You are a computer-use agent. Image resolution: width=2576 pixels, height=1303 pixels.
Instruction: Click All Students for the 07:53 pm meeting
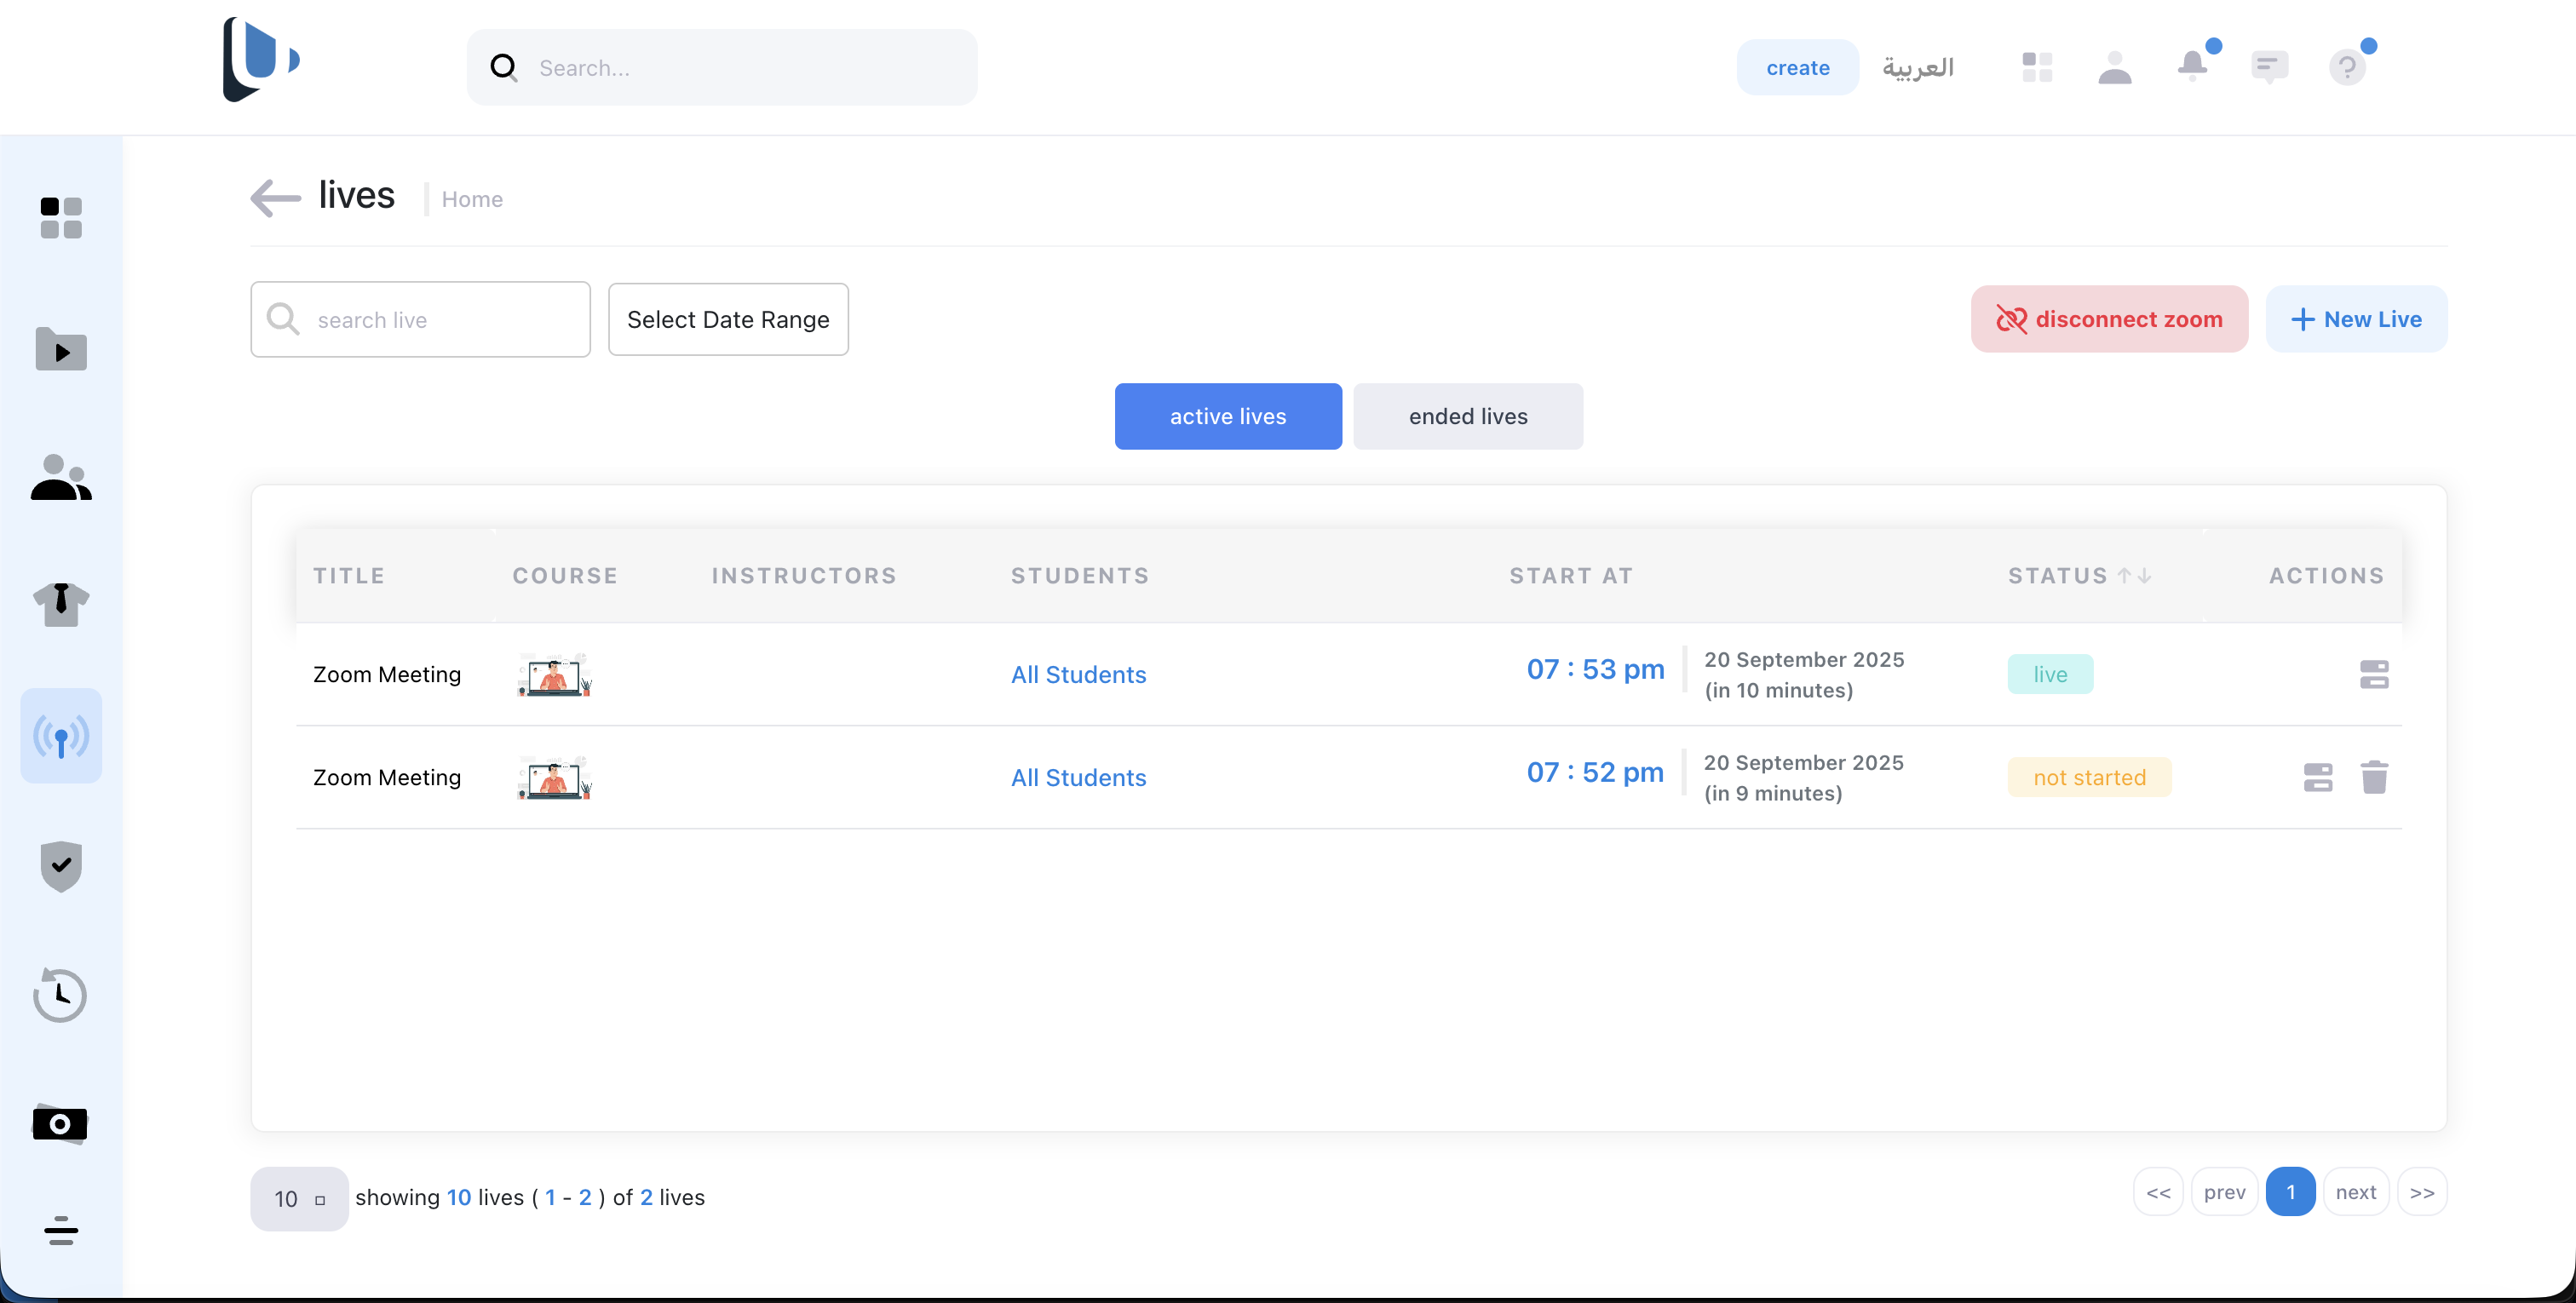point(1078,675)
